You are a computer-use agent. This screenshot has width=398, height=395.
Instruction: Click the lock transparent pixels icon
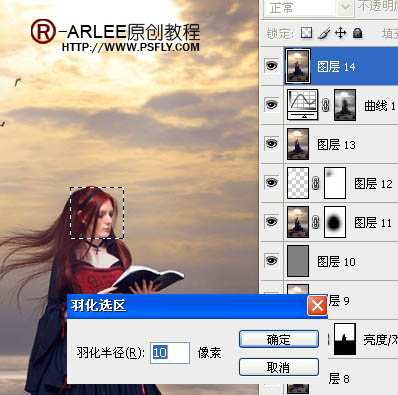coord(306,33)
